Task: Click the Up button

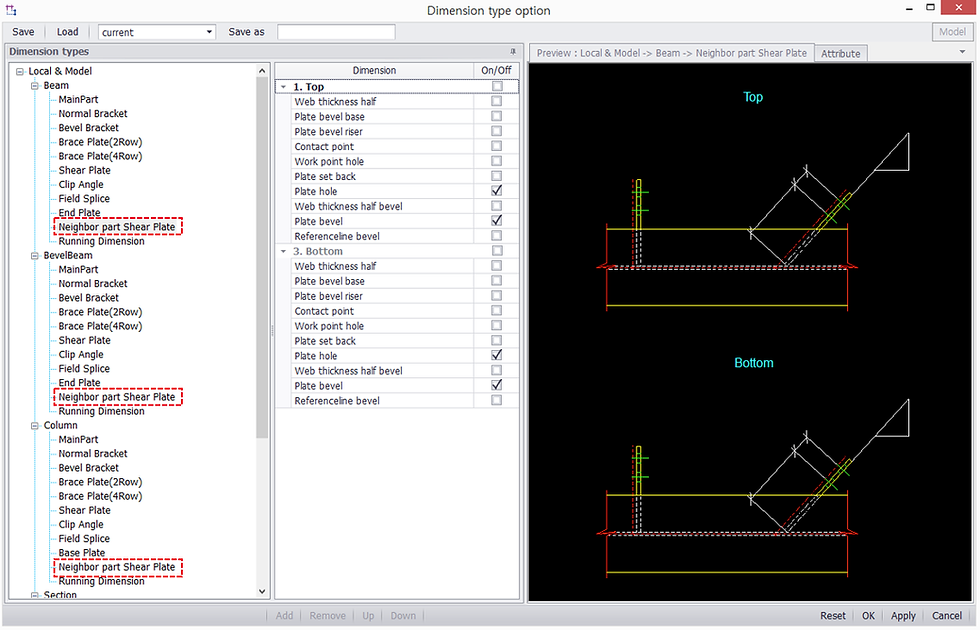Action: point(368,616)
